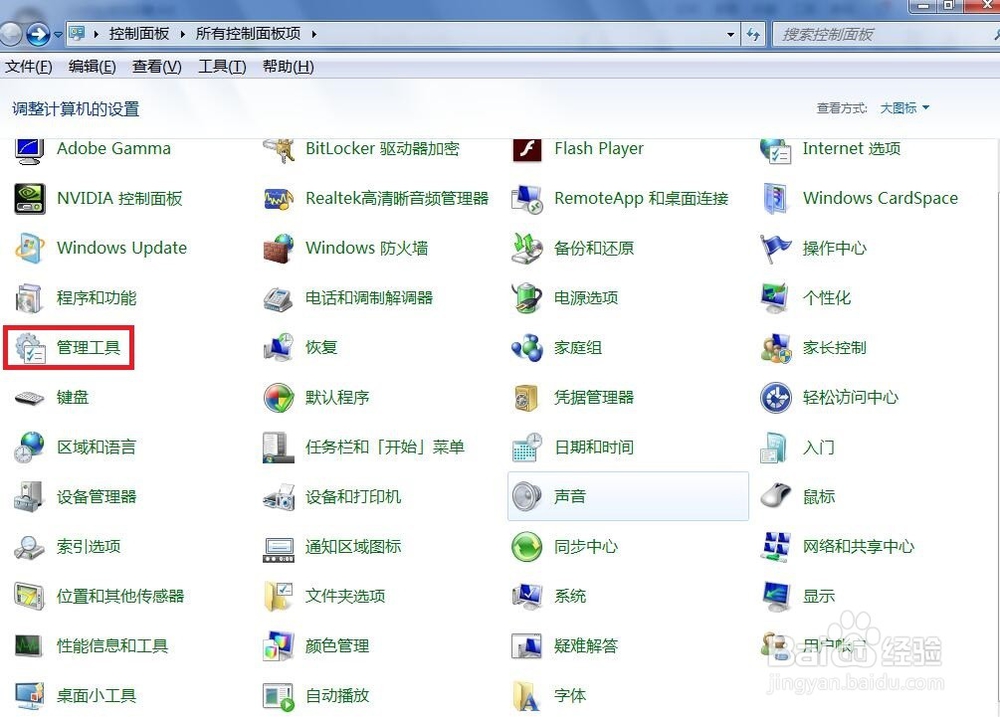Open the 日期和时间 calendar icon
The height and width of the screenshot is (717, 1000).
(x=527, y=447)
